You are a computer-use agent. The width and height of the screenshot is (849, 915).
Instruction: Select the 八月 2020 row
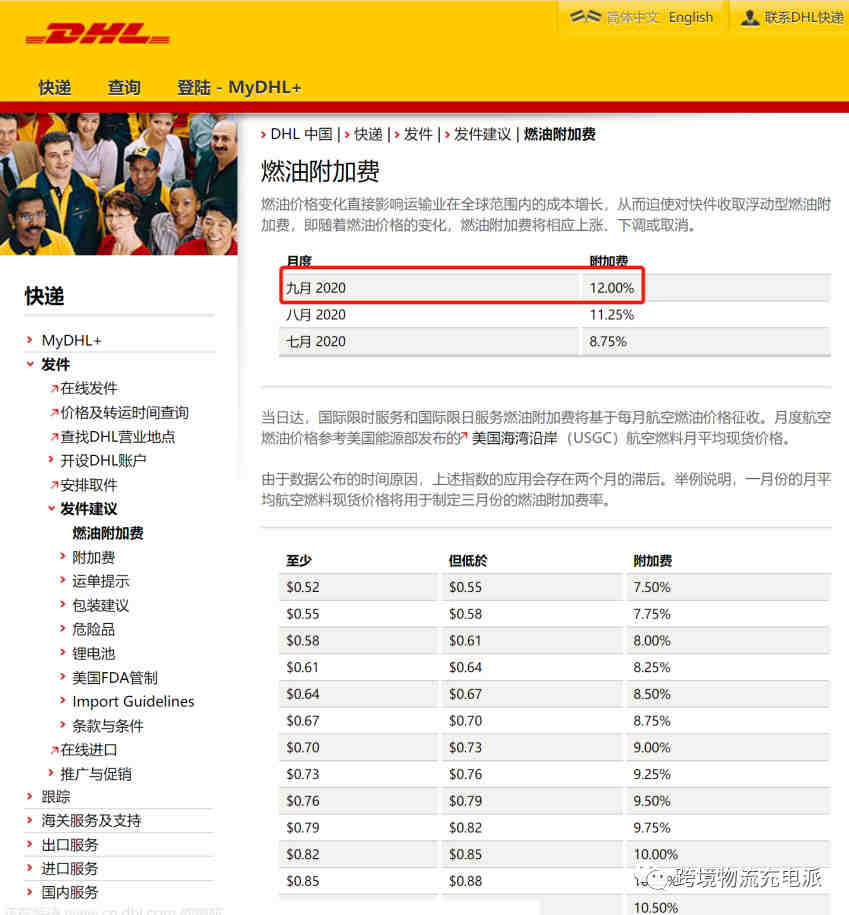[x=554, y=315]
